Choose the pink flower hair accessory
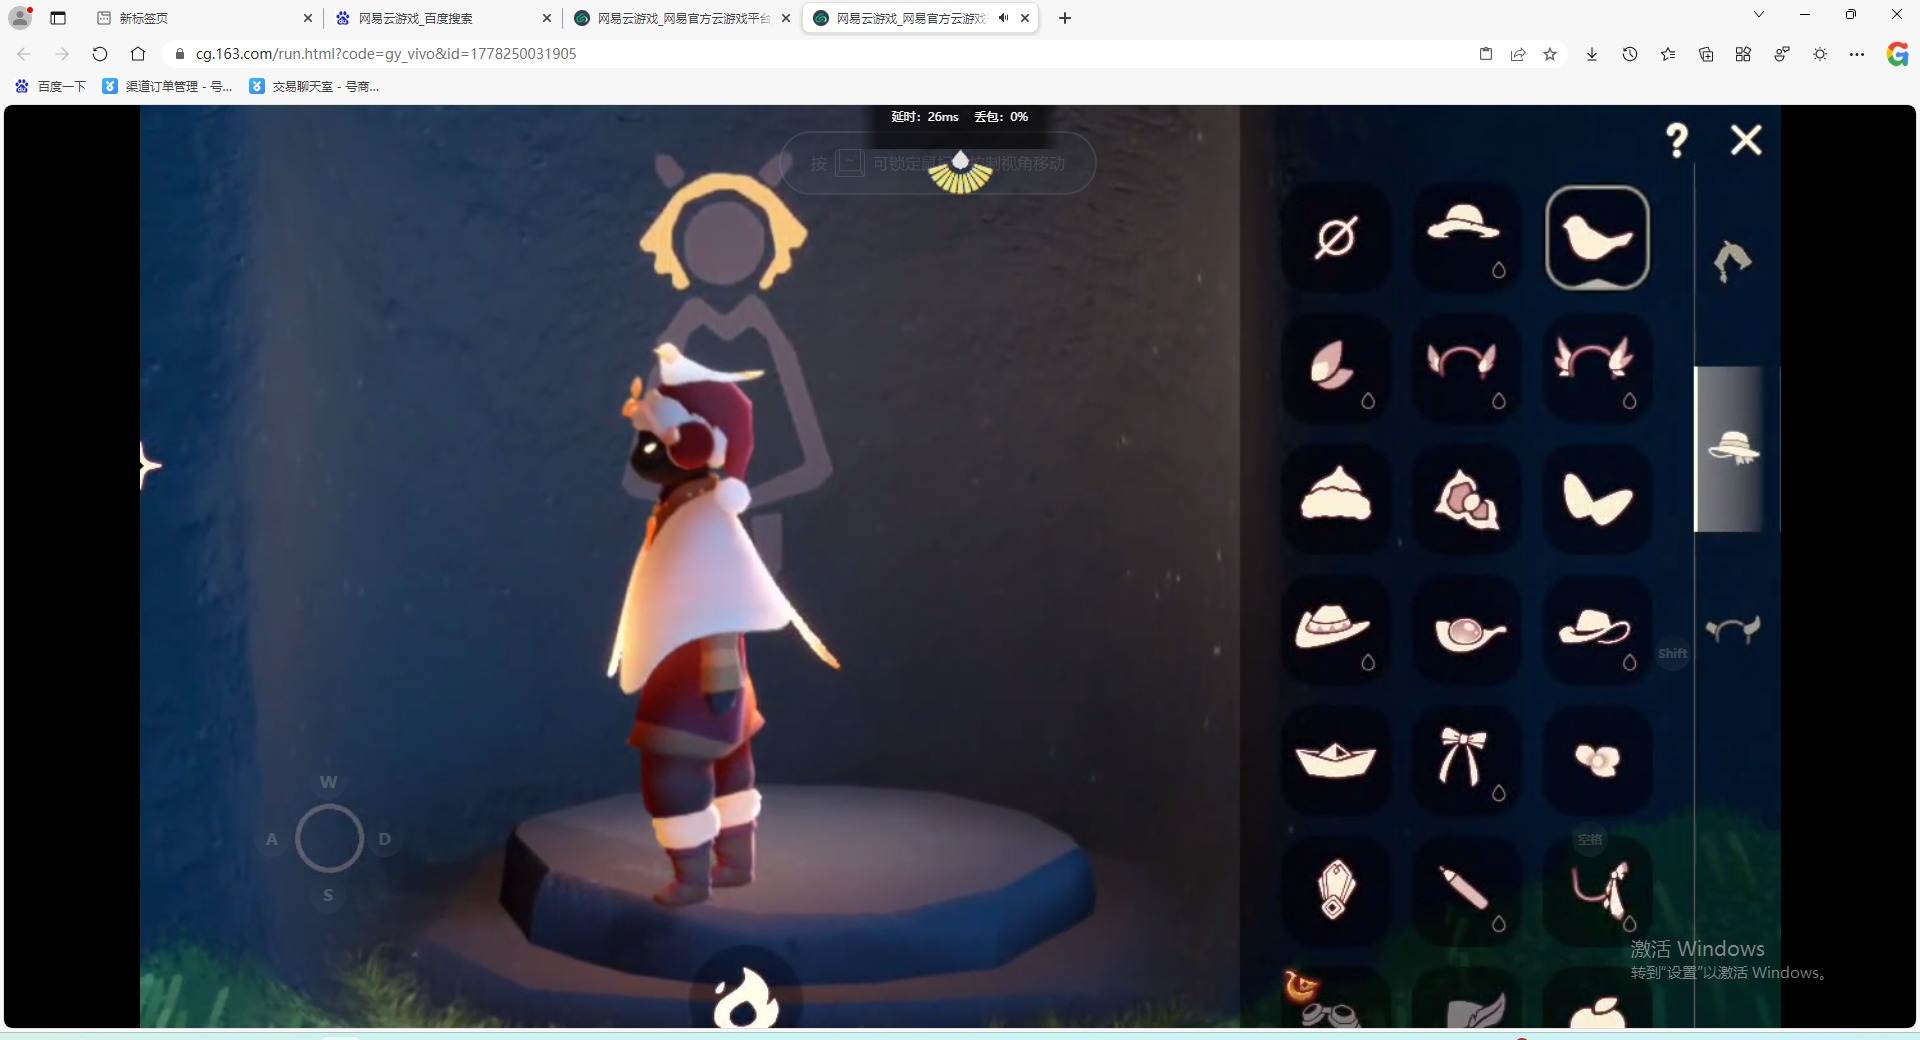1920x1040 pixels. click(1466, 499)
